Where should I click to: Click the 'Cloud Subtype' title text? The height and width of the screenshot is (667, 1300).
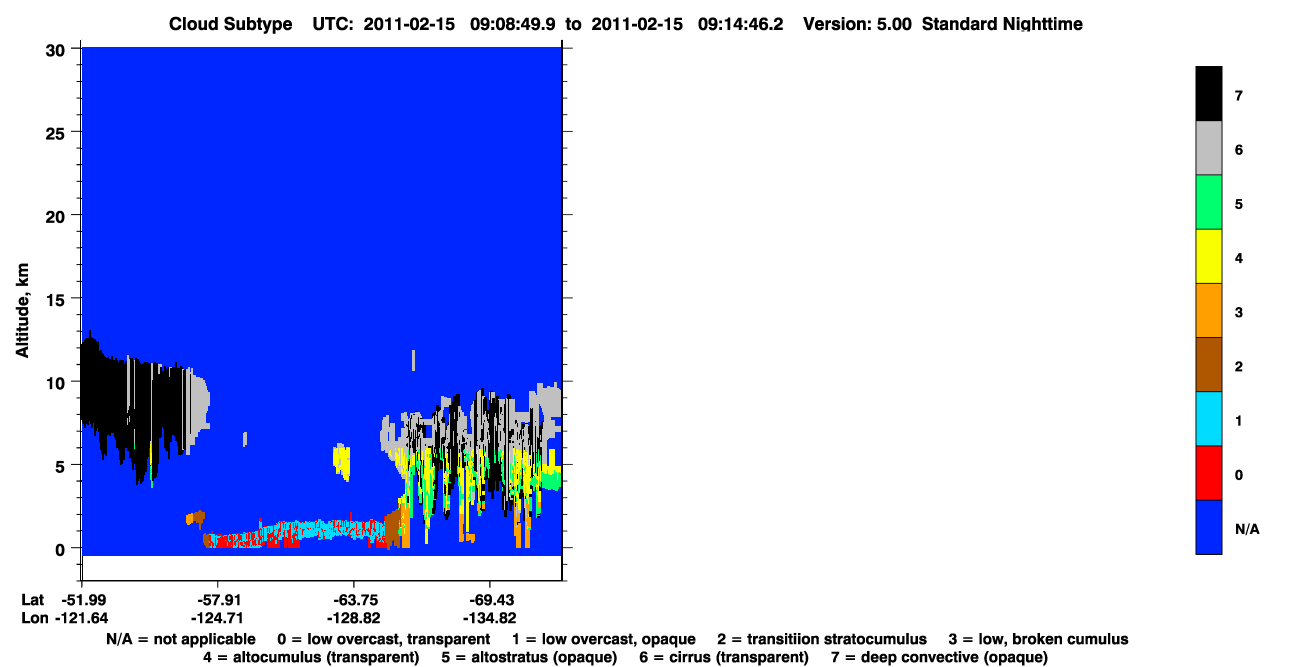tap(231, 23)
